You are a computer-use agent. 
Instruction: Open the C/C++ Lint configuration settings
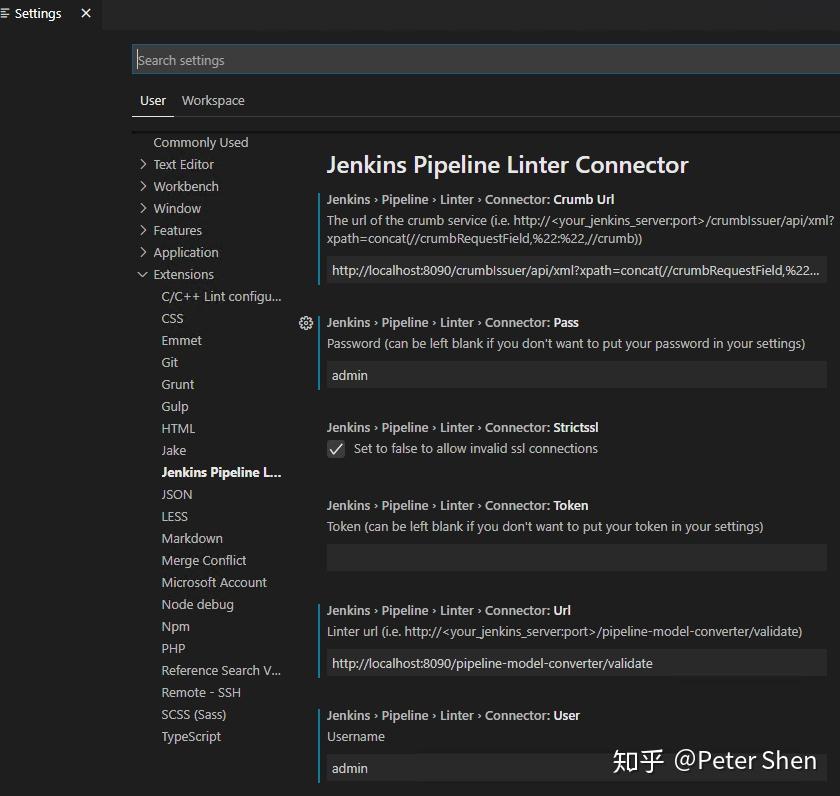click(221, 296)
